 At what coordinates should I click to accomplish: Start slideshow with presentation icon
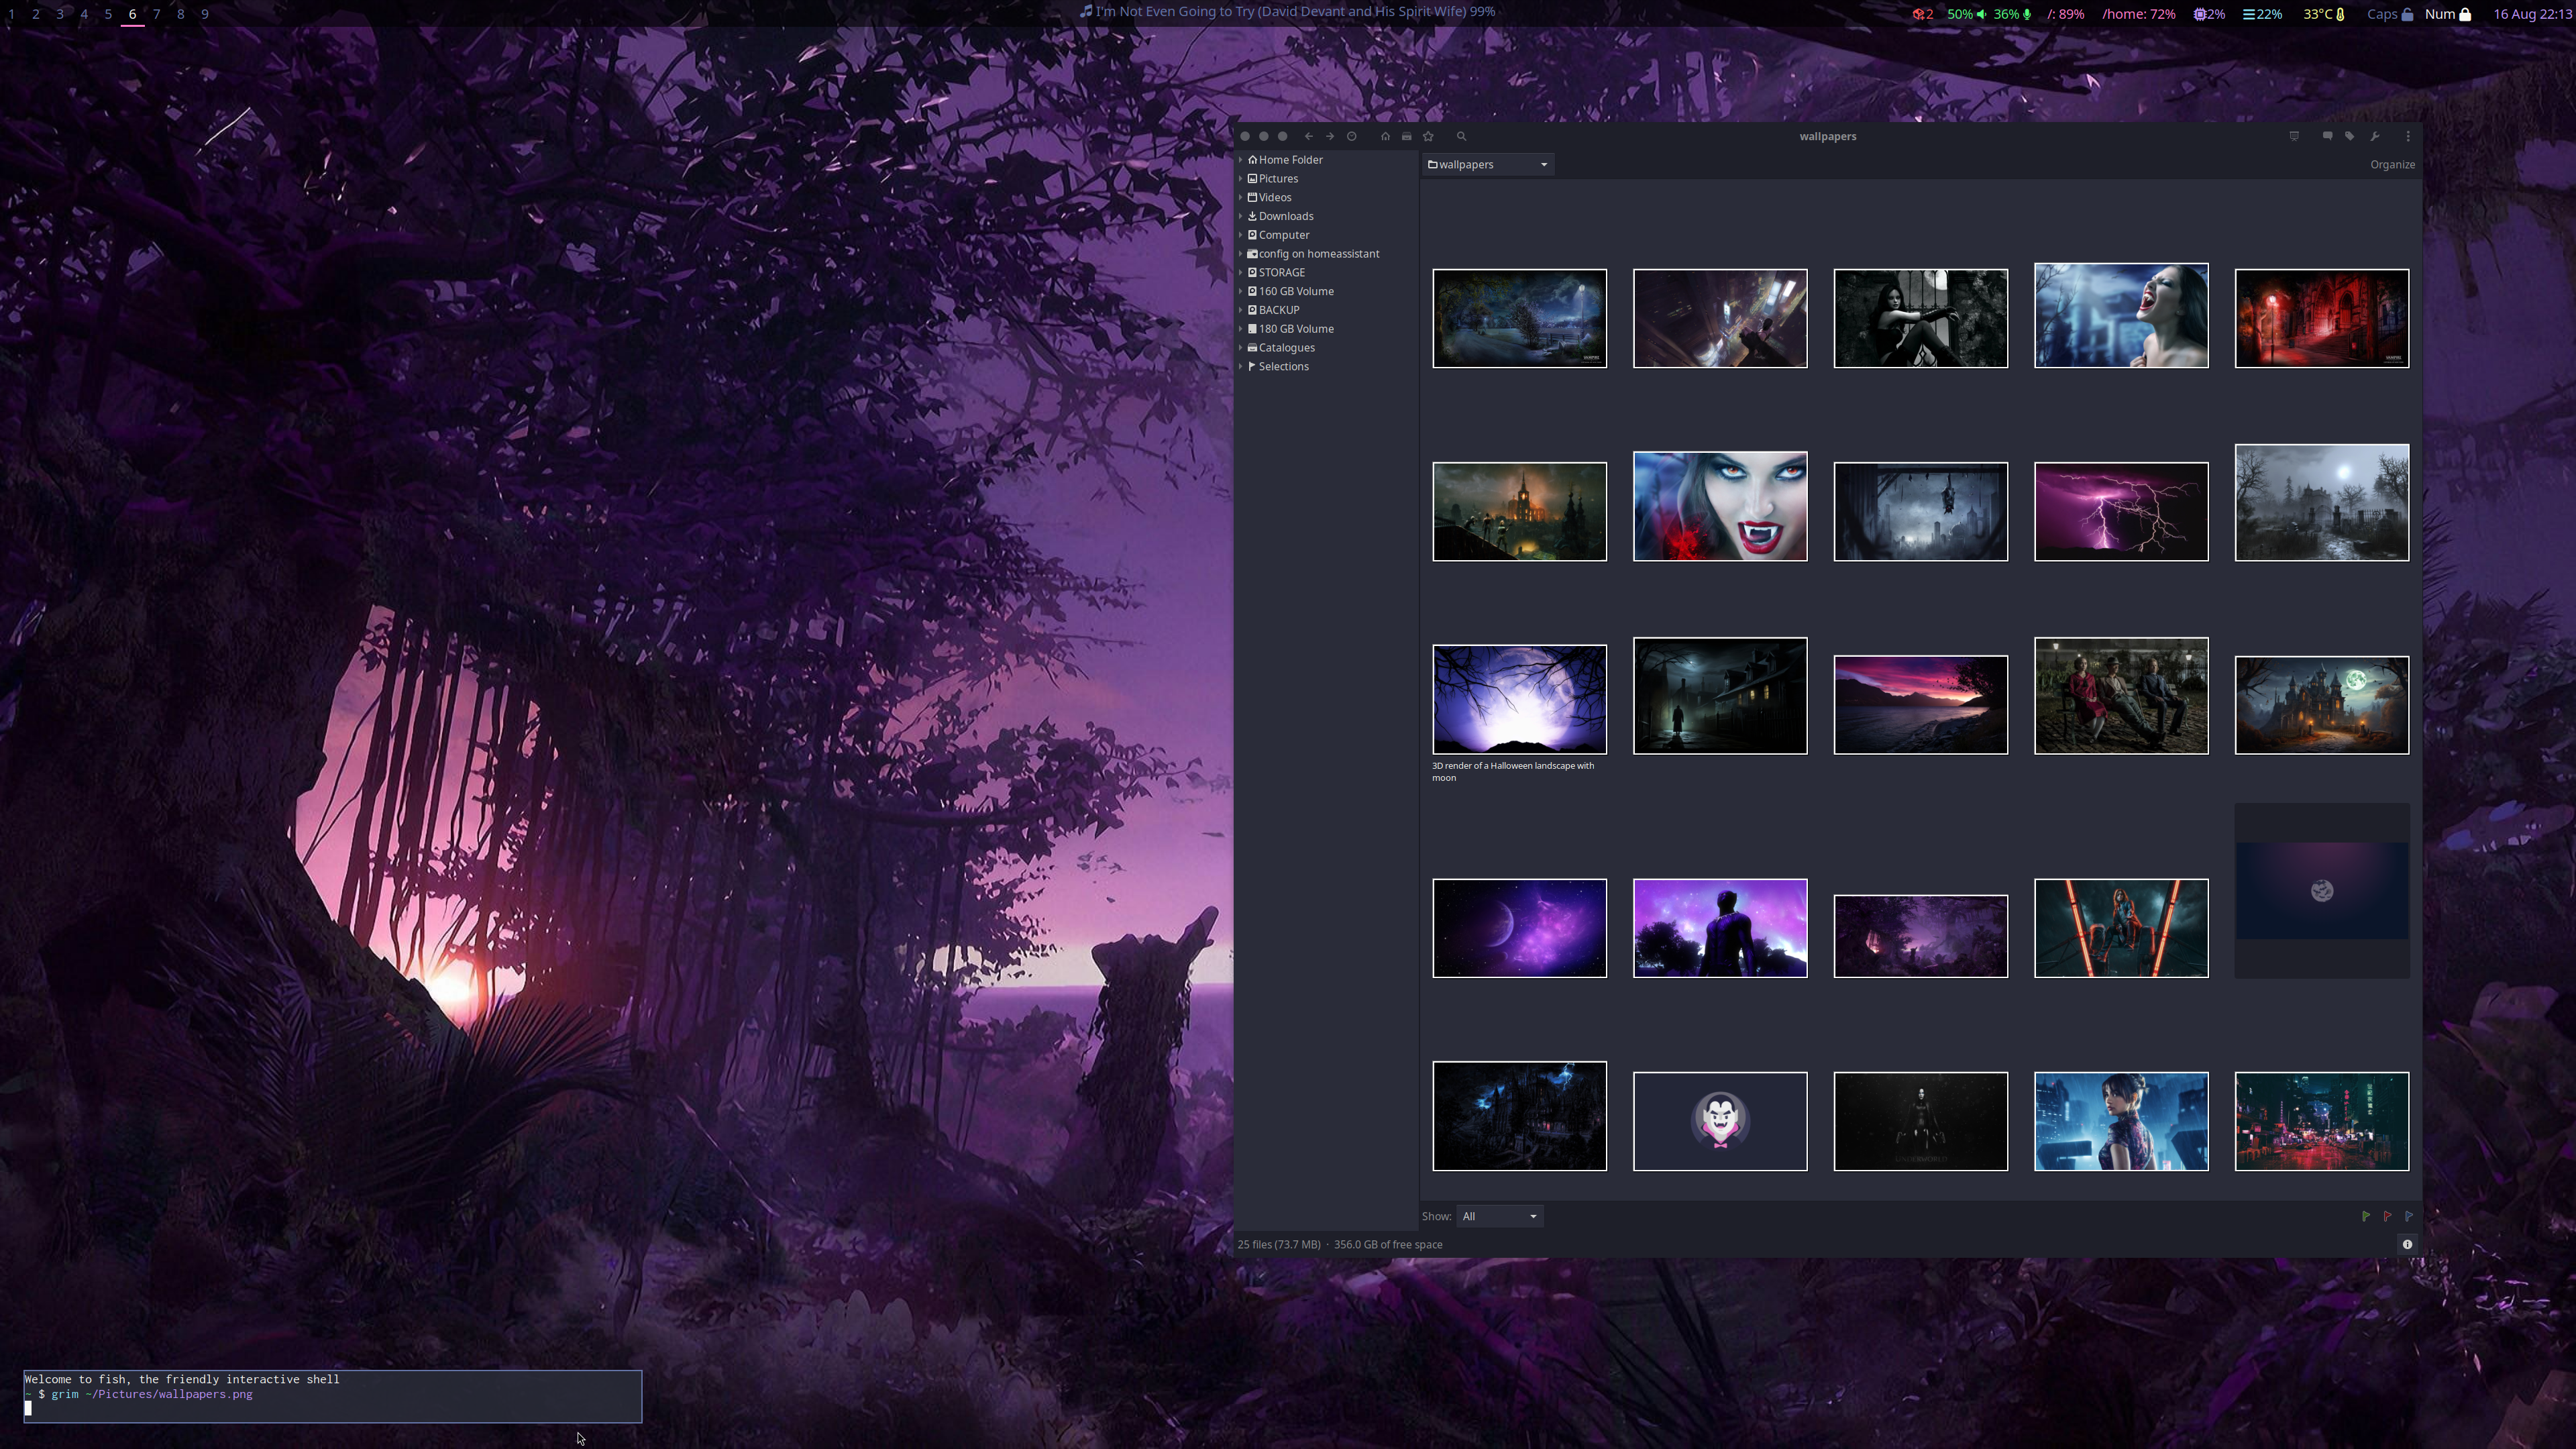pos(2294,136)
